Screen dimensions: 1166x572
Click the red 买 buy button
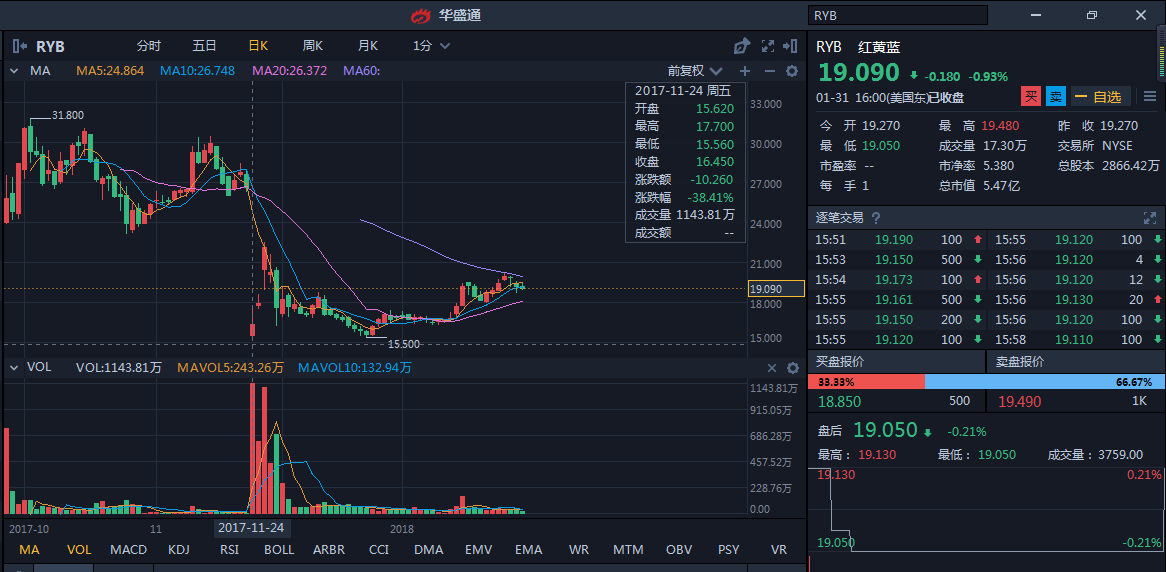(x=1031, y=97)
